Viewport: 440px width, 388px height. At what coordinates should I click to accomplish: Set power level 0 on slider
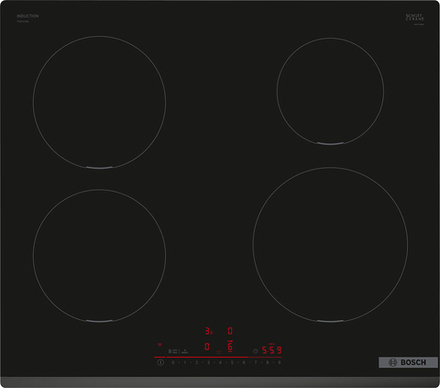pyautogui.click(x=173, y=362)
